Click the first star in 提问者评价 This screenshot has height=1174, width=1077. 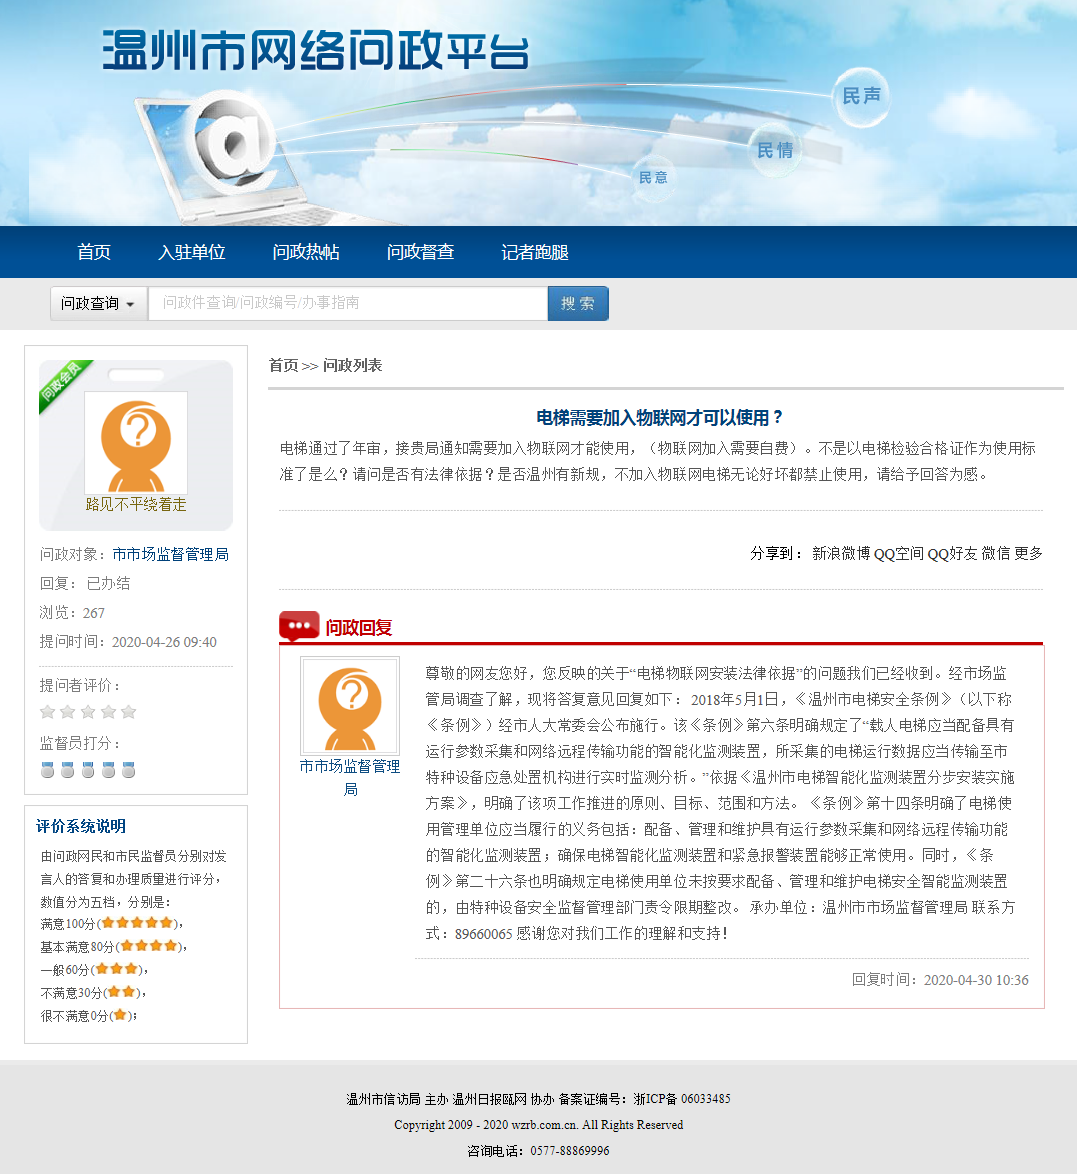pos(47,712)
